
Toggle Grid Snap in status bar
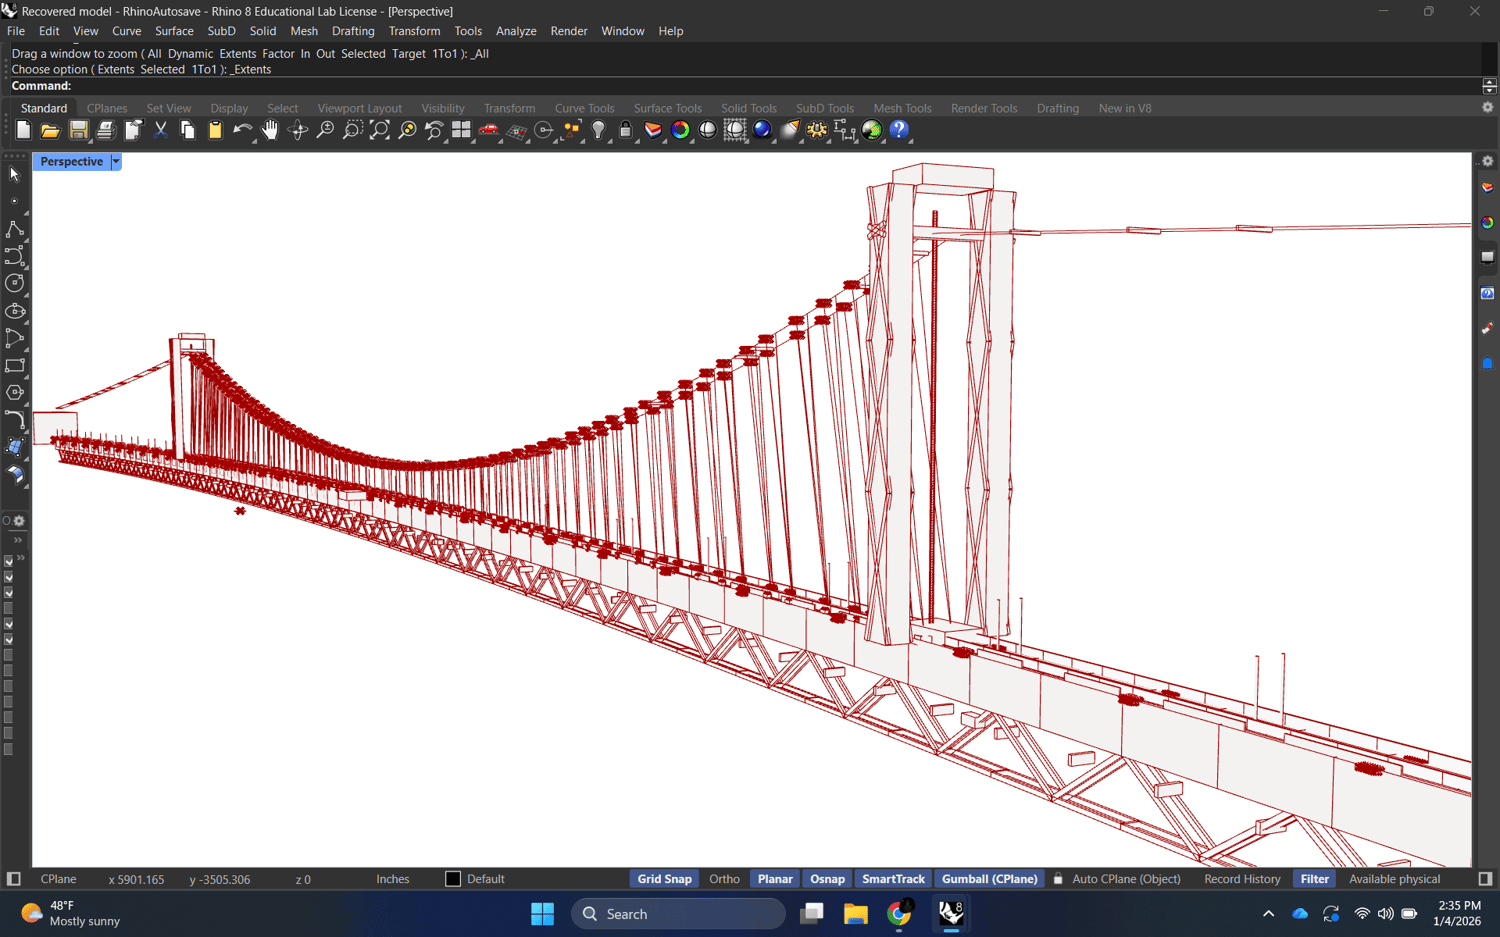coord(664,879)
